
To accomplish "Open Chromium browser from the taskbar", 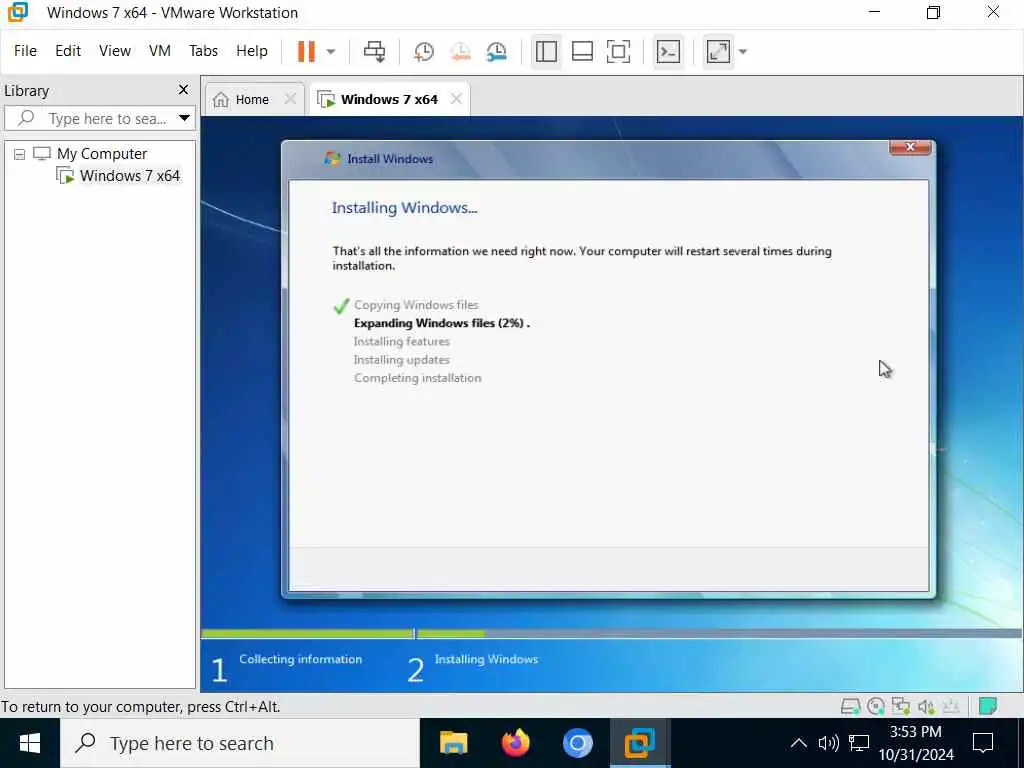I will [577, 743].
